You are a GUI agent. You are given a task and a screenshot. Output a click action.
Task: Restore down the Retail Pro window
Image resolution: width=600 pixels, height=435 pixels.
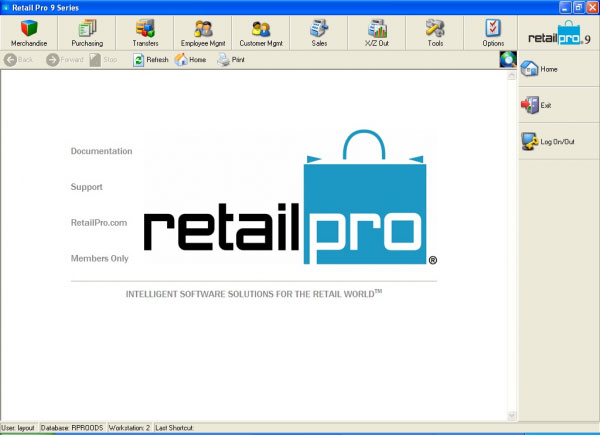579,8
